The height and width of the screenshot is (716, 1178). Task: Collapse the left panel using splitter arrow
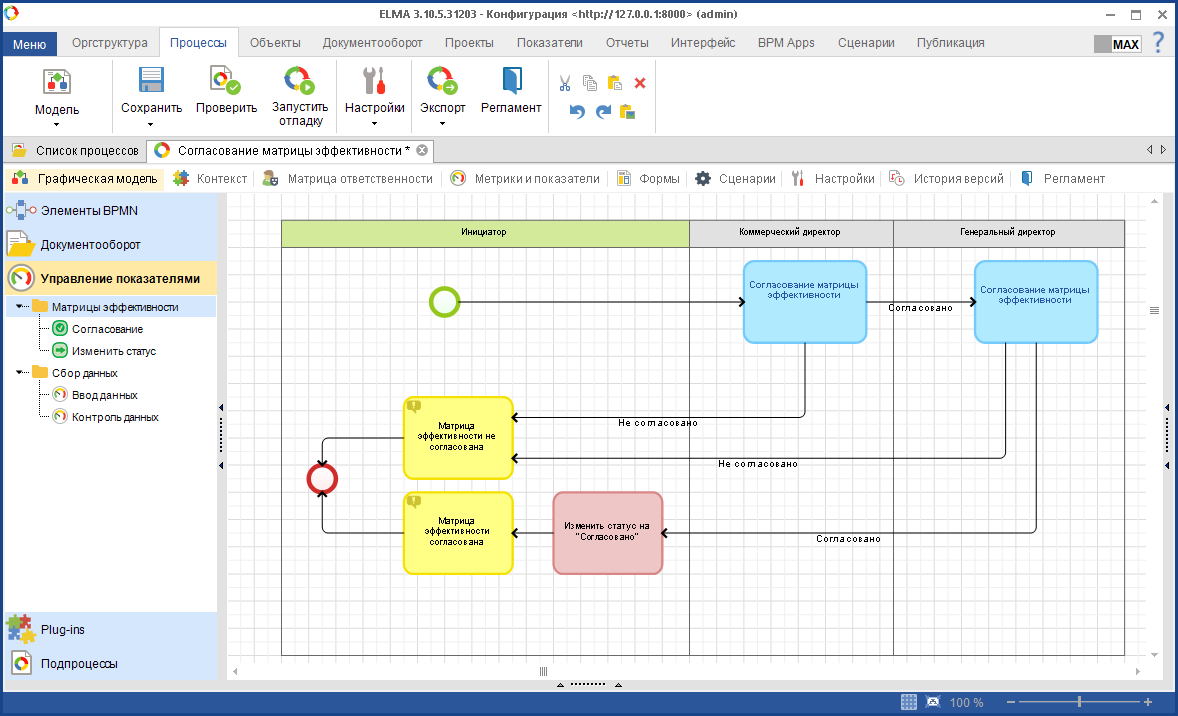tap(221, 407)
